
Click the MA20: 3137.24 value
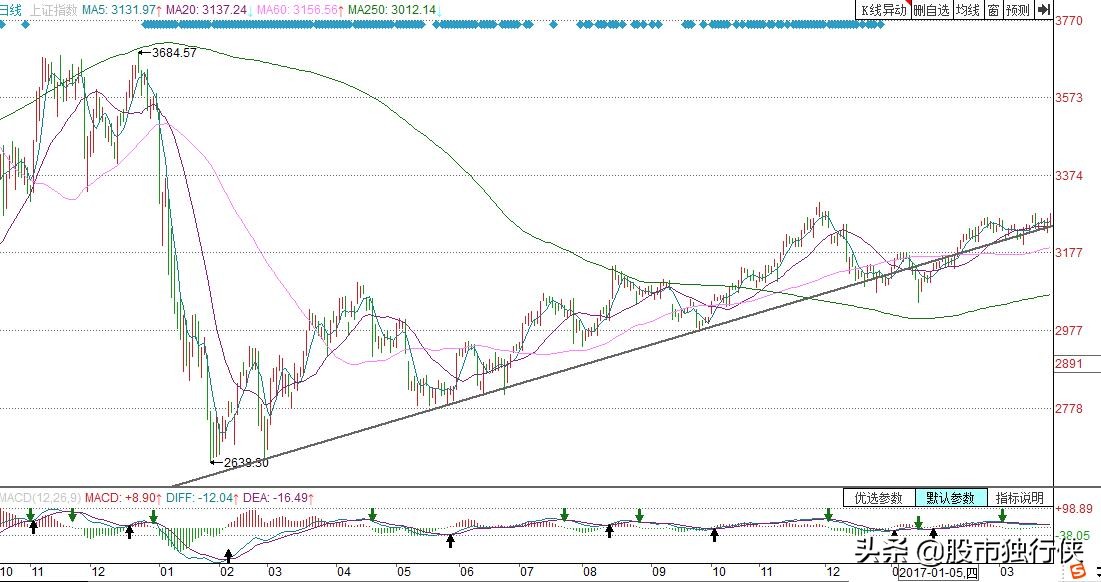pos(206,11)
